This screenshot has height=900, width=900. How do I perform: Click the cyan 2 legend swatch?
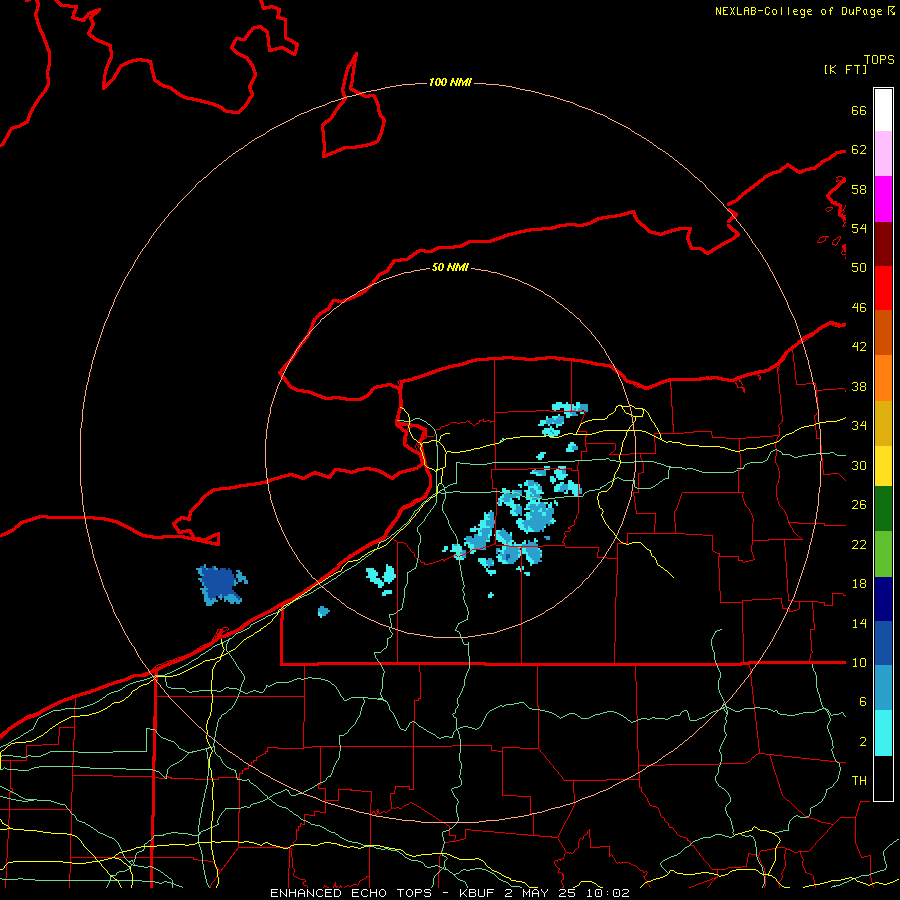[883, 733]
